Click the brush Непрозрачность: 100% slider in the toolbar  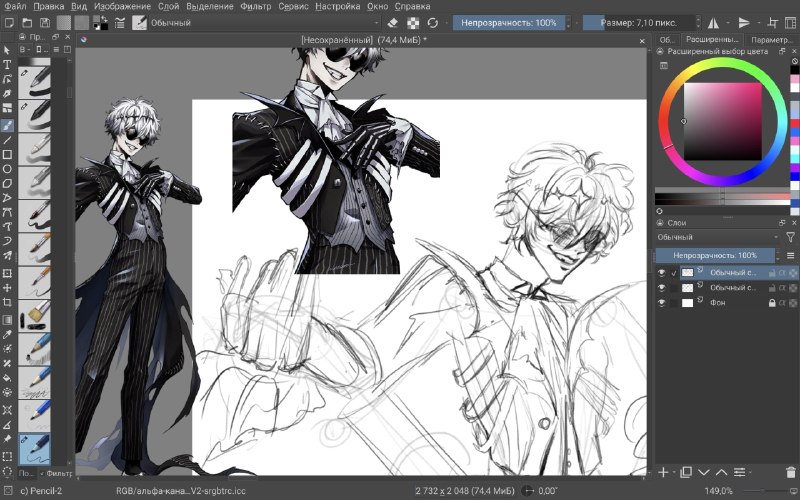509,23
